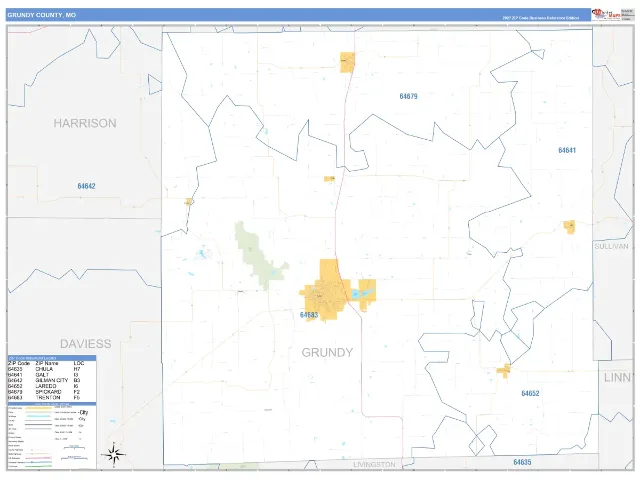Click the ZIP code locator table header bar
This screenshot has height=480, width=640.
(x=52, y=358)
